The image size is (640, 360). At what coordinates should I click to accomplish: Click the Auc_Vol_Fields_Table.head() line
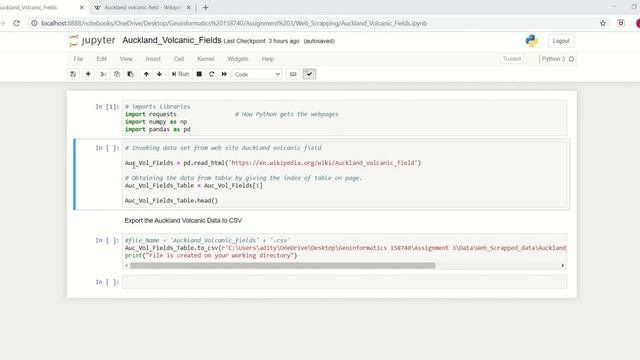tap(171, 200)
